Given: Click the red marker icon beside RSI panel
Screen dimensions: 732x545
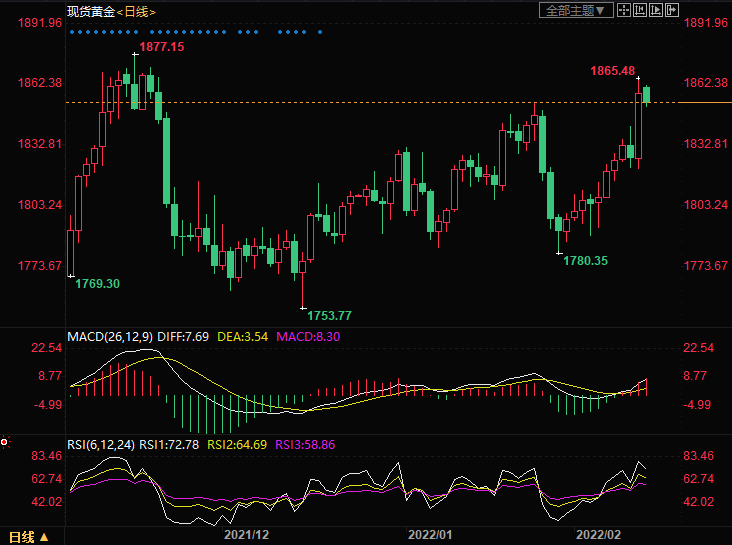Looking at the screenshot, I should point(5,441).
